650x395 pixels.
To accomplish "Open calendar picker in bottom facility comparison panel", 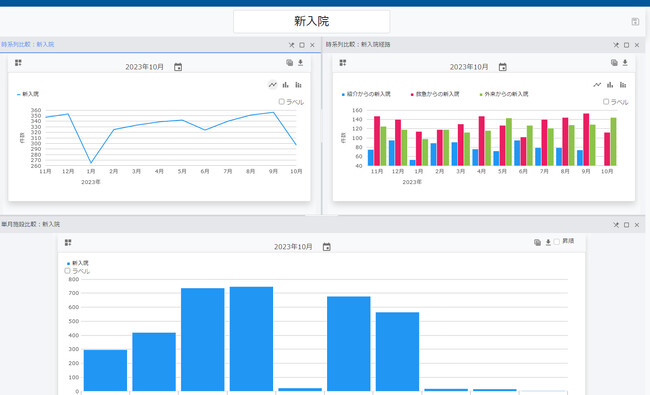I will tap(327, 247).
